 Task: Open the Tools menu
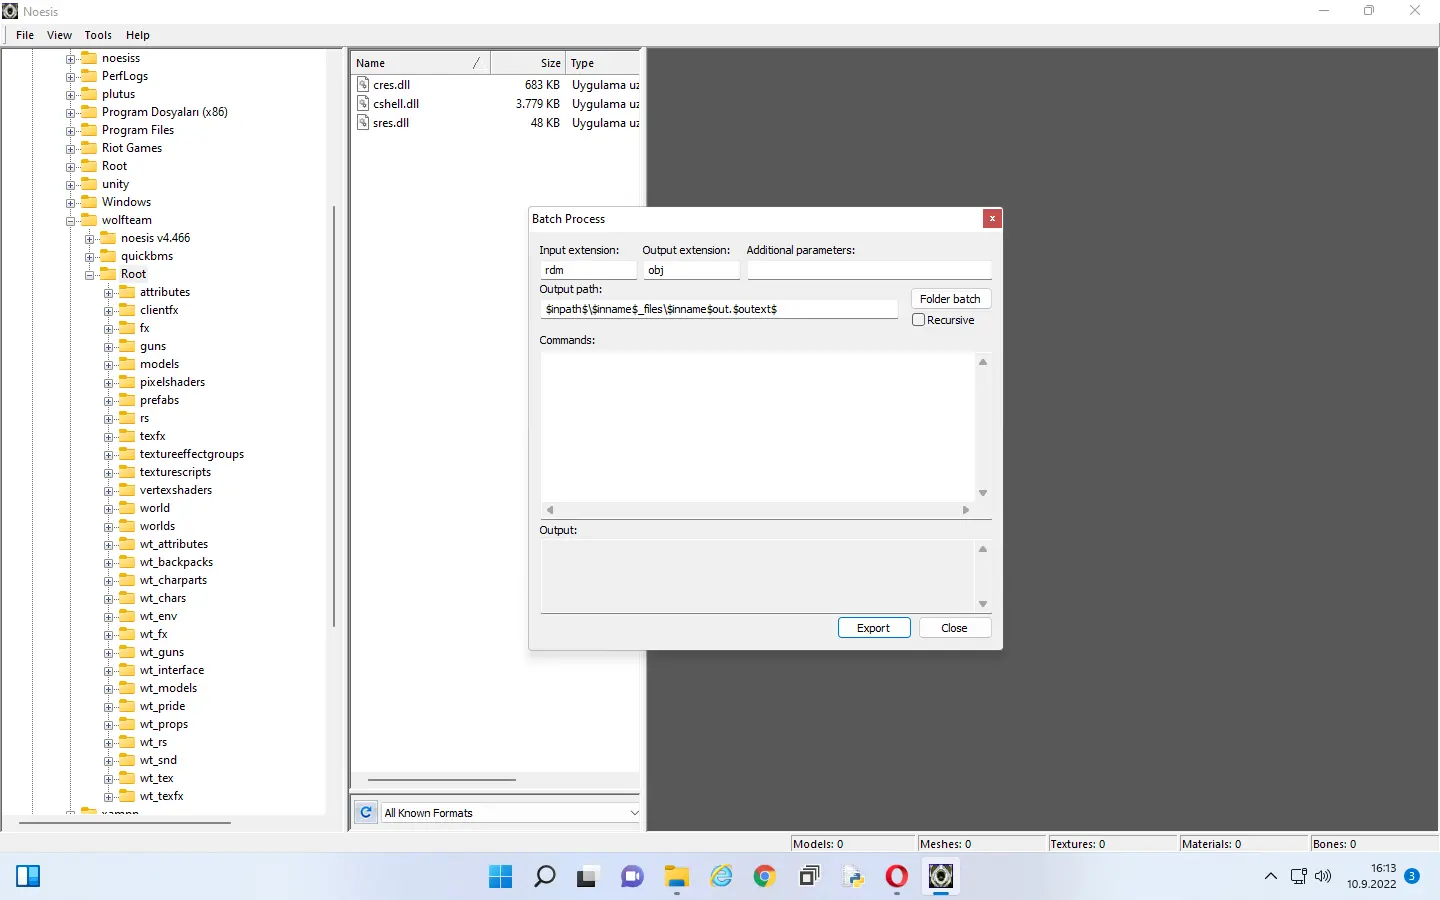point(97,35)
